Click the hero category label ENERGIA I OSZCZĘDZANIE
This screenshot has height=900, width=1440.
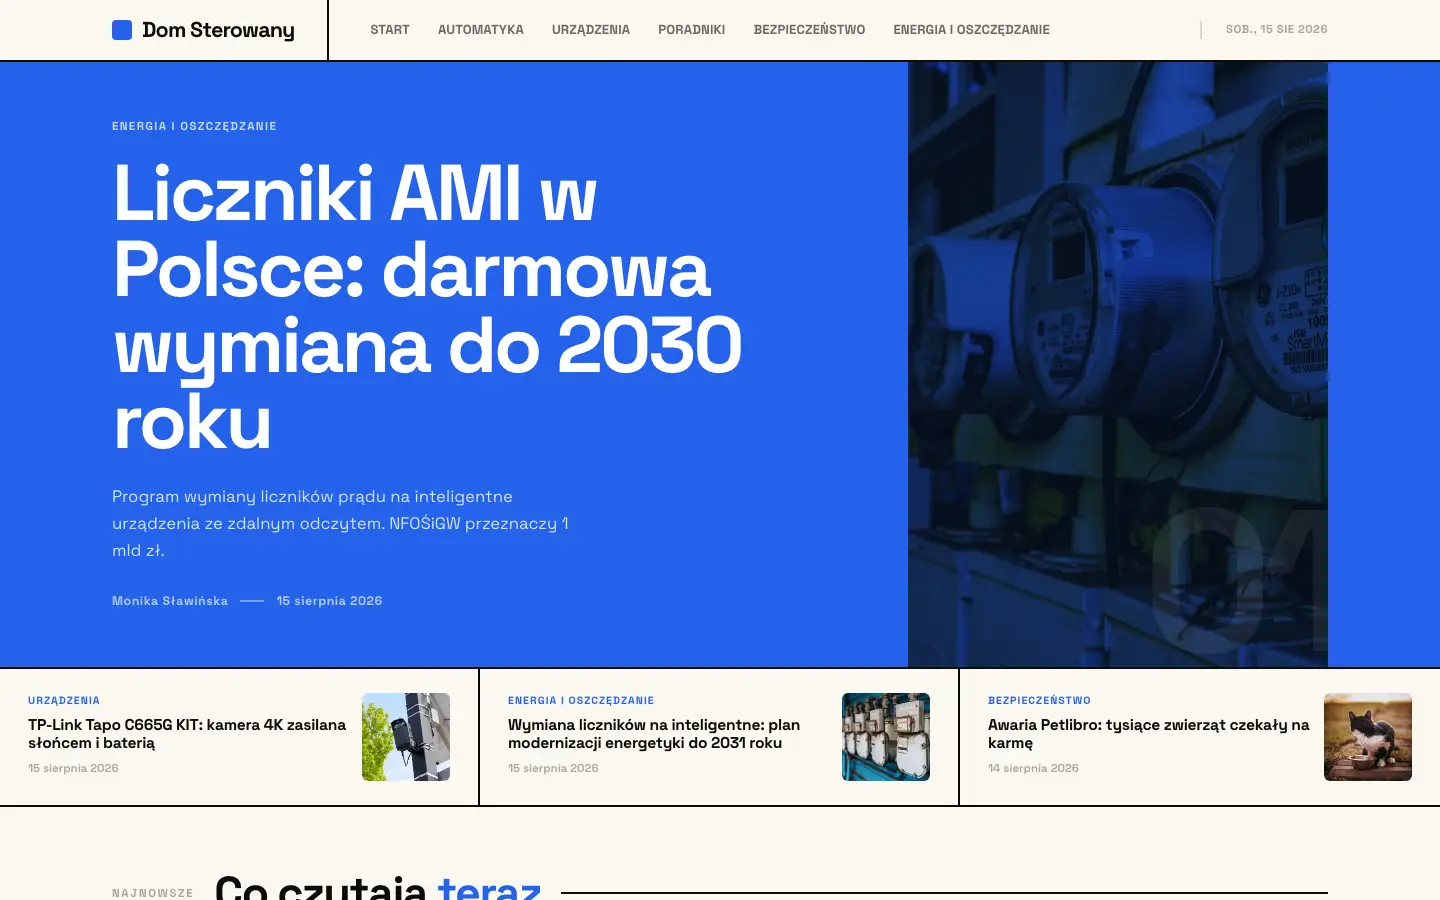point(194,126)
